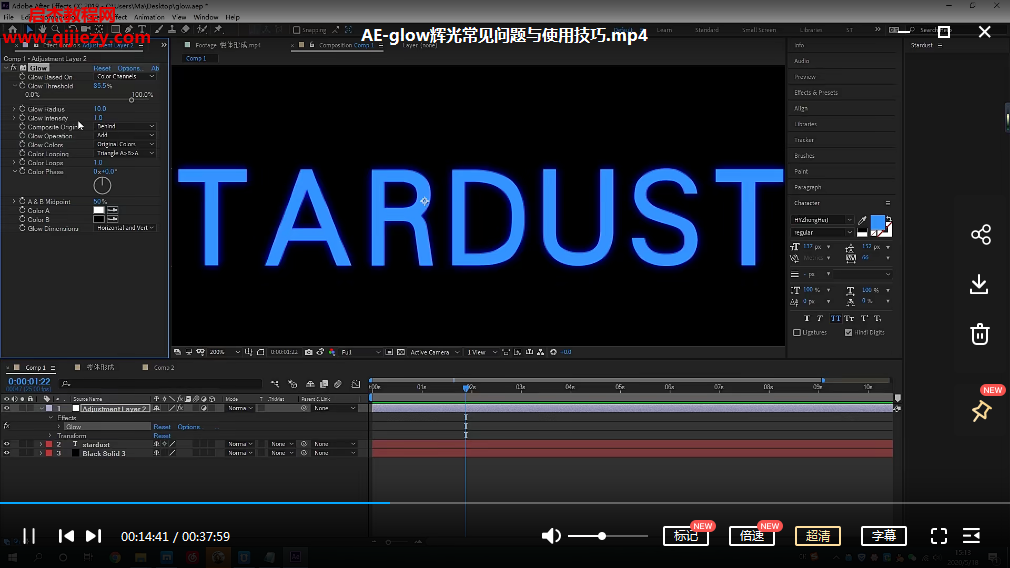1010x568 pixels.
Task: Open the Glow Dimensions dropdown
Action: click(x=125, y=228)
